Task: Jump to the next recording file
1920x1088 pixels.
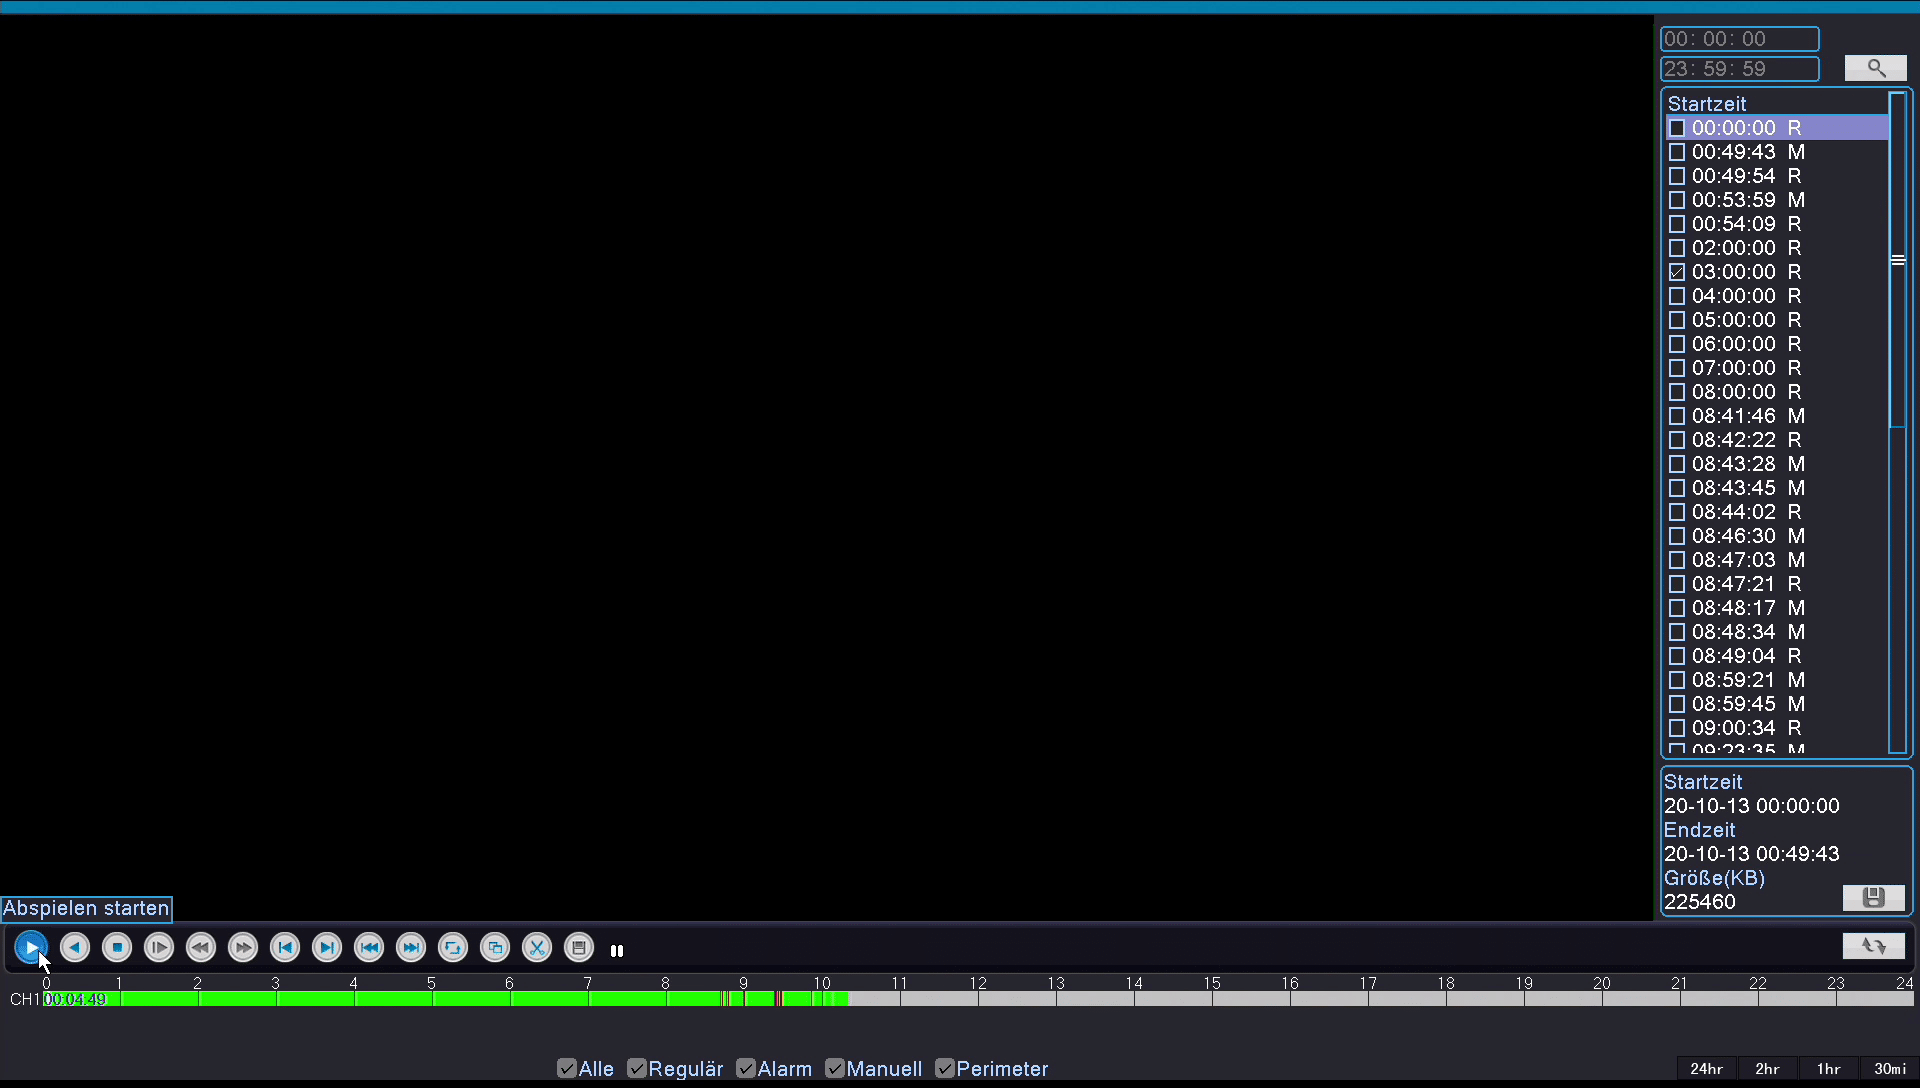Action: coord(411,947)
